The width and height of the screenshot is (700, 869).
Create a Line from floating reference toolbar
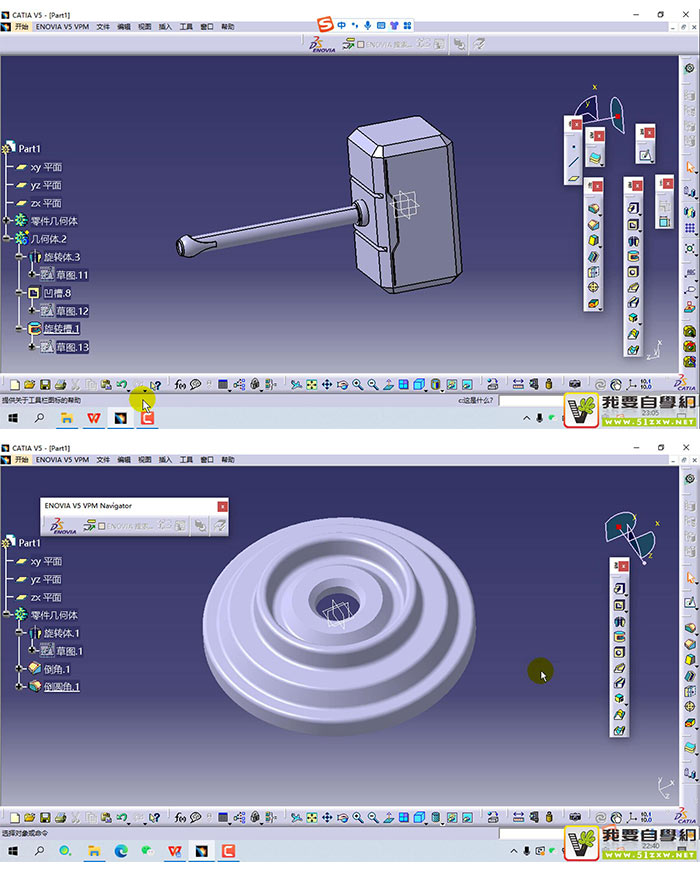click(x=574, y=162)
